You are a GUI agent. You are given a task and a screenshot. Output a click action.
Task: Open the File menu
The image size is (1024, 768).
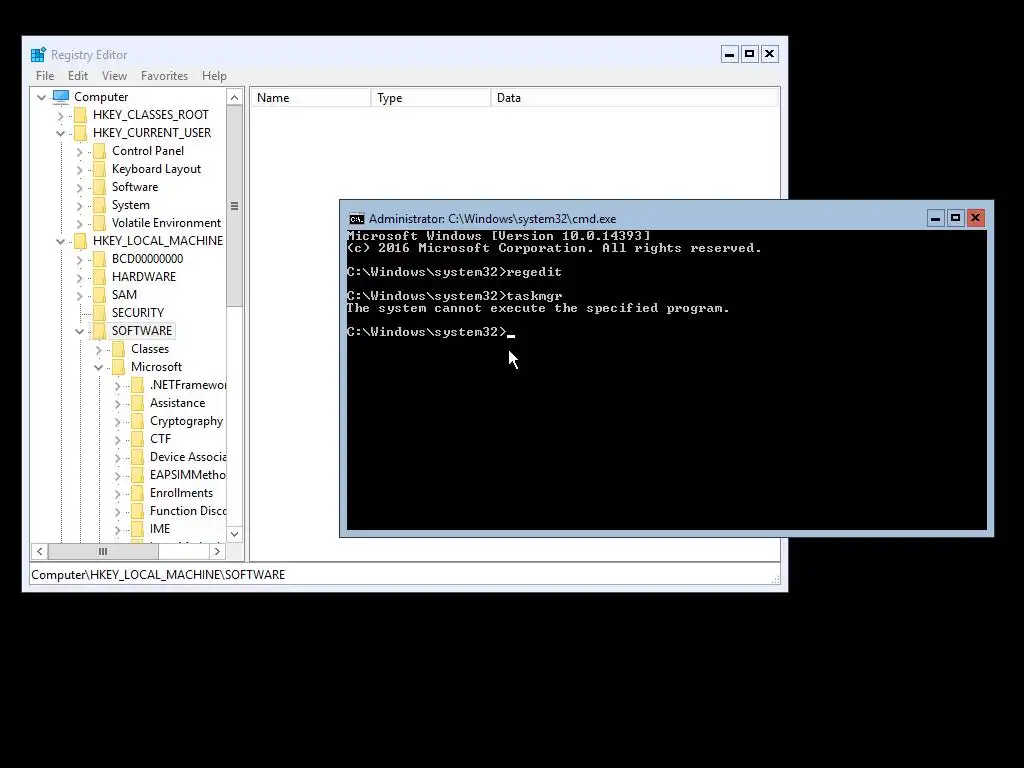pyautogui.click(x=45, y=76)
